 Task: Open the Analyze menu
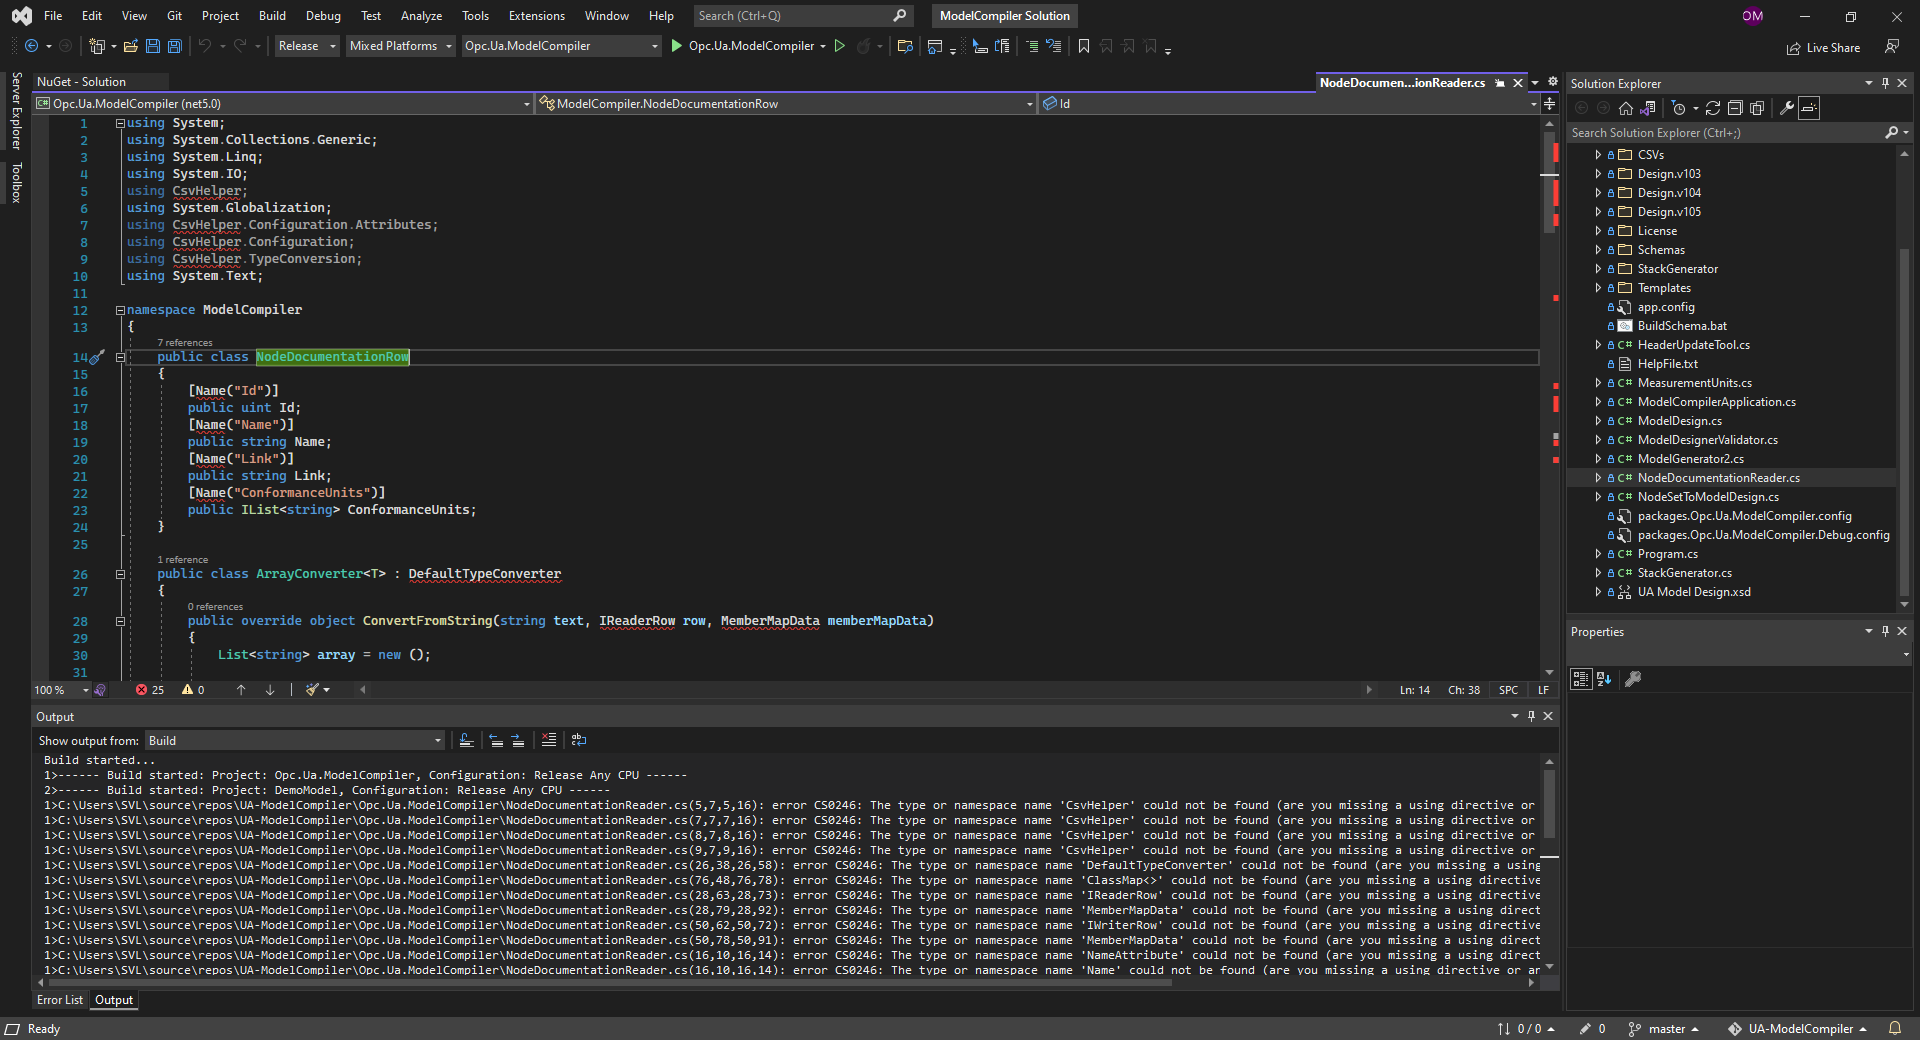421,15
